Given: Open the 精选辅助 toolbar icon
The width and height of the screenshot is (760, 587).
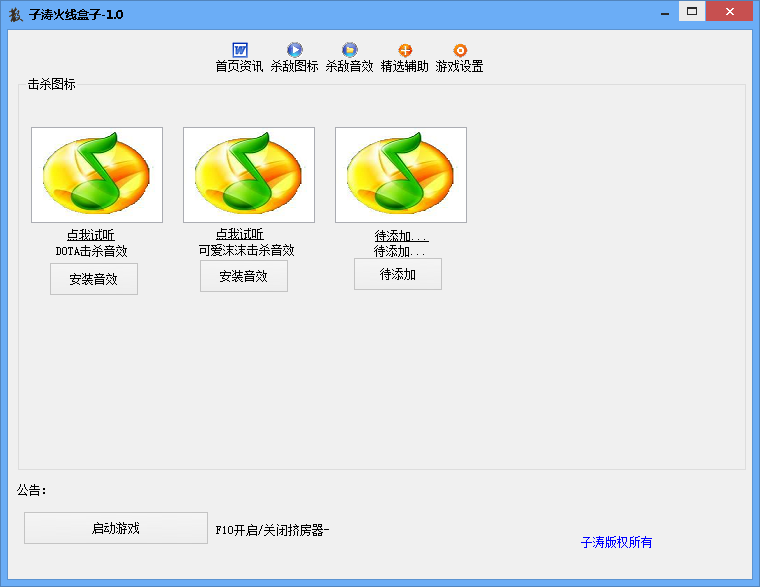Looking at the screenshot, I should [404, 50].
